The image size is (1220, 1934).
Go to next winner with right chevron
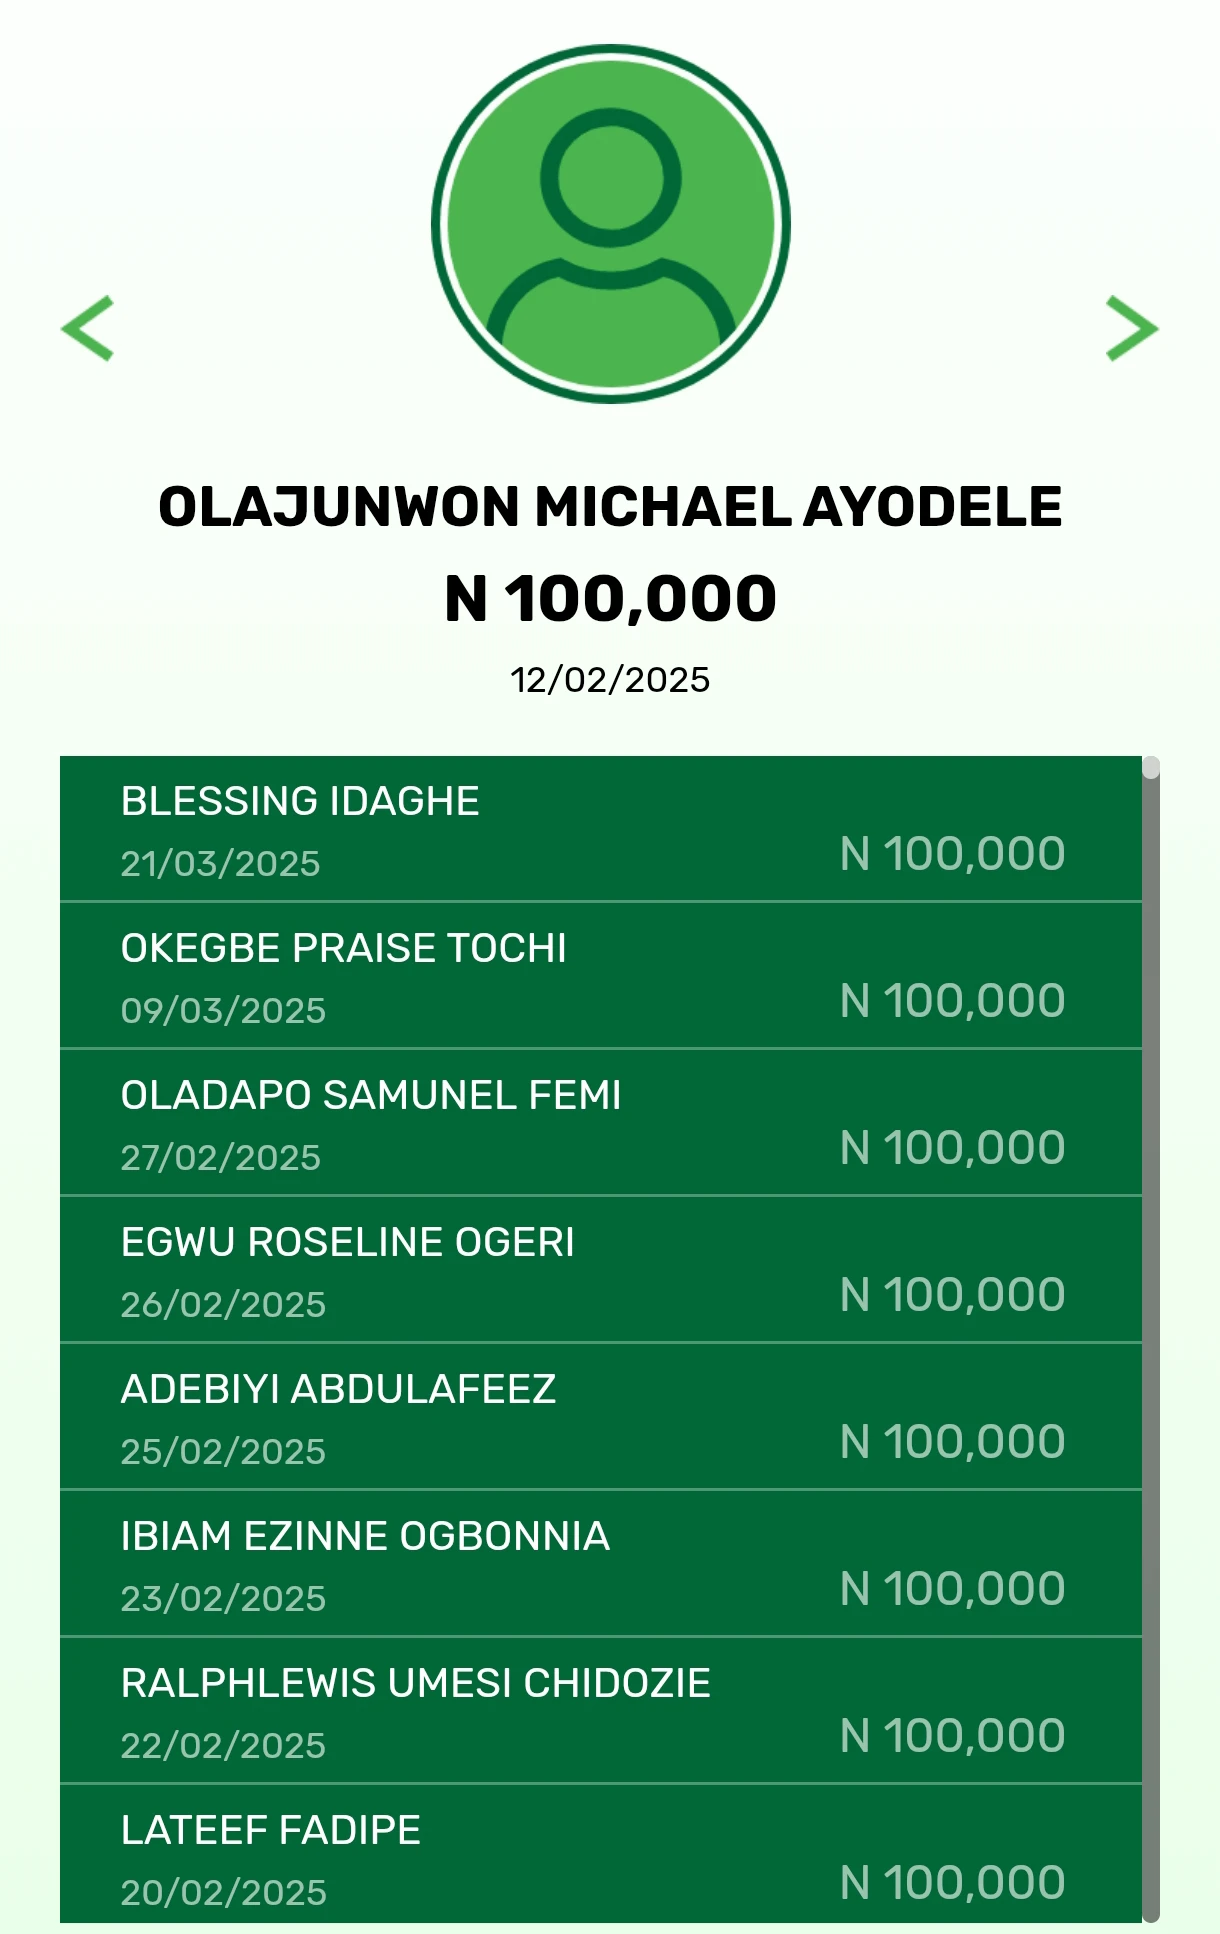pos(1132,328)
